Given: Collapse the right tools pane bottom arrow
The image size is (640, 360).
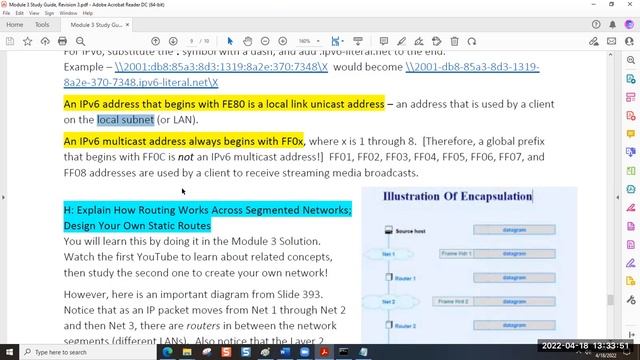Looking at the screenshot, I should 632,335.
